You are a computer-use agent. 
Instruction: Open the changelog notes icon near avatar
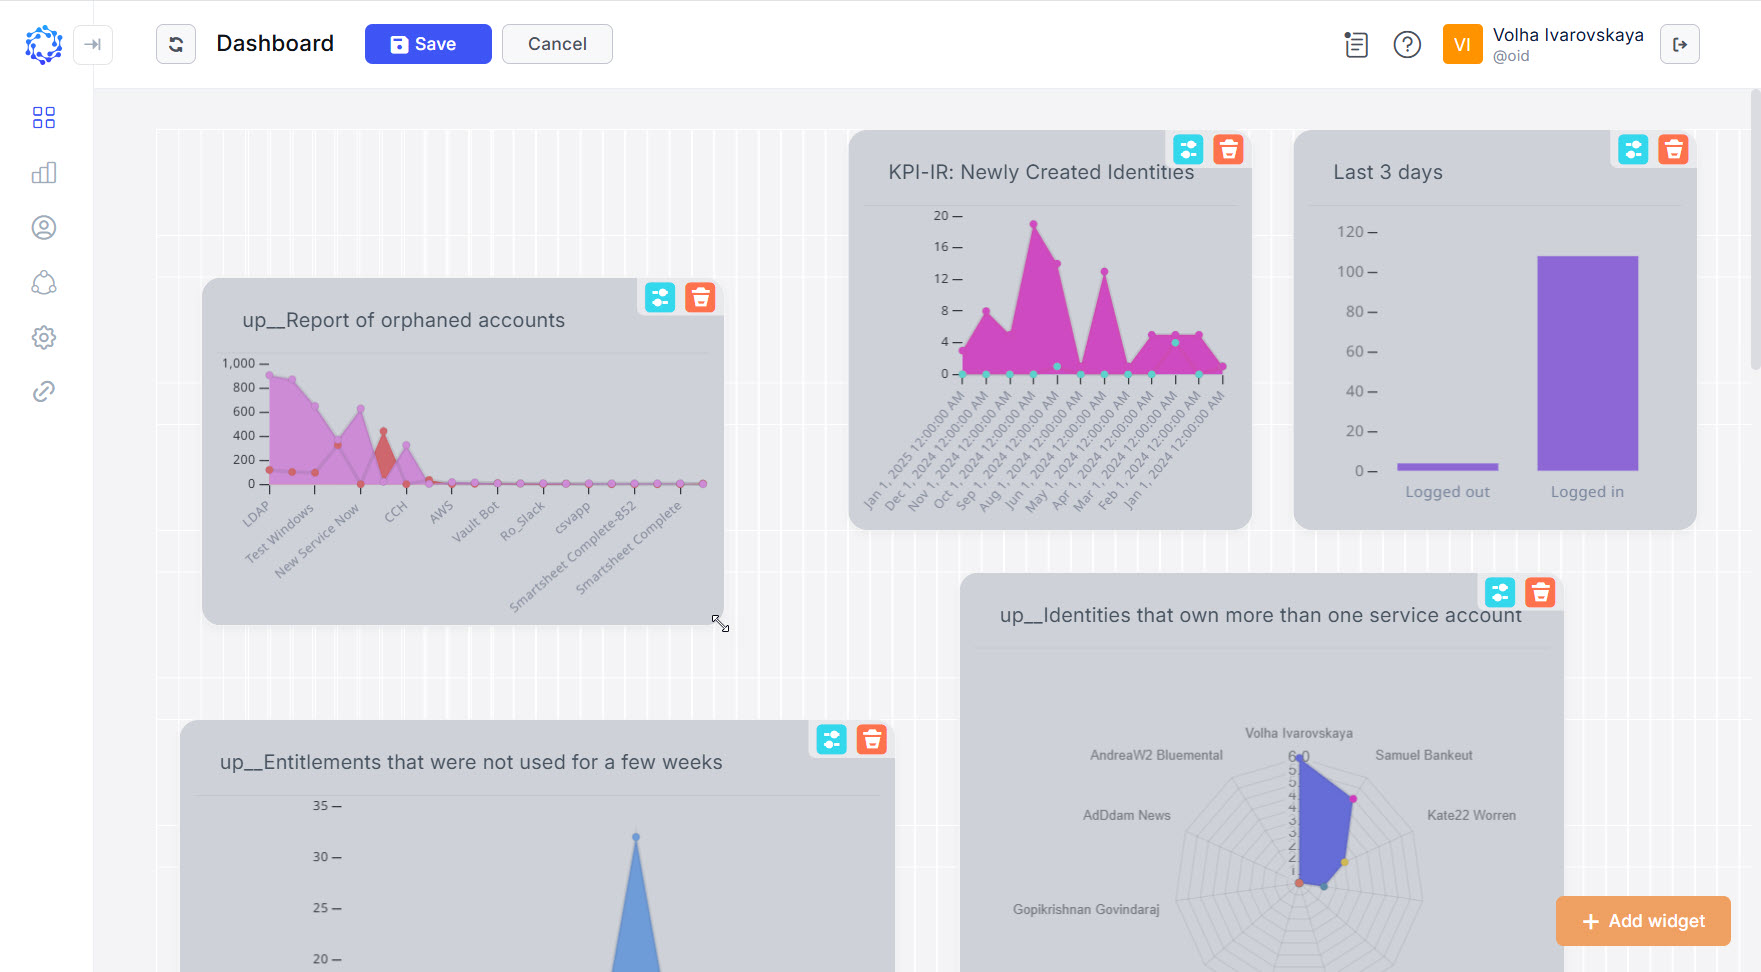[1356, 44]
